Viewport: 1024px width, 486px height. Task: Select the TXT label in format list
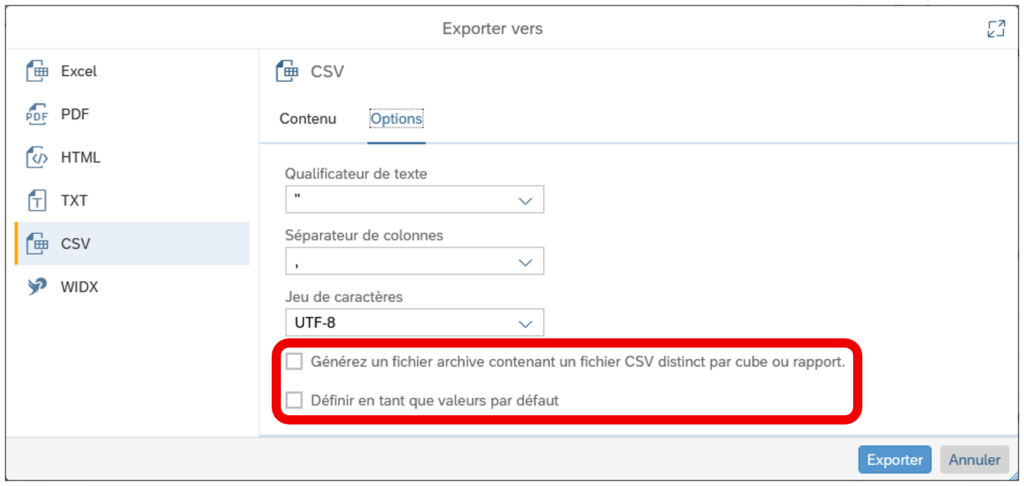click(74, 201)
